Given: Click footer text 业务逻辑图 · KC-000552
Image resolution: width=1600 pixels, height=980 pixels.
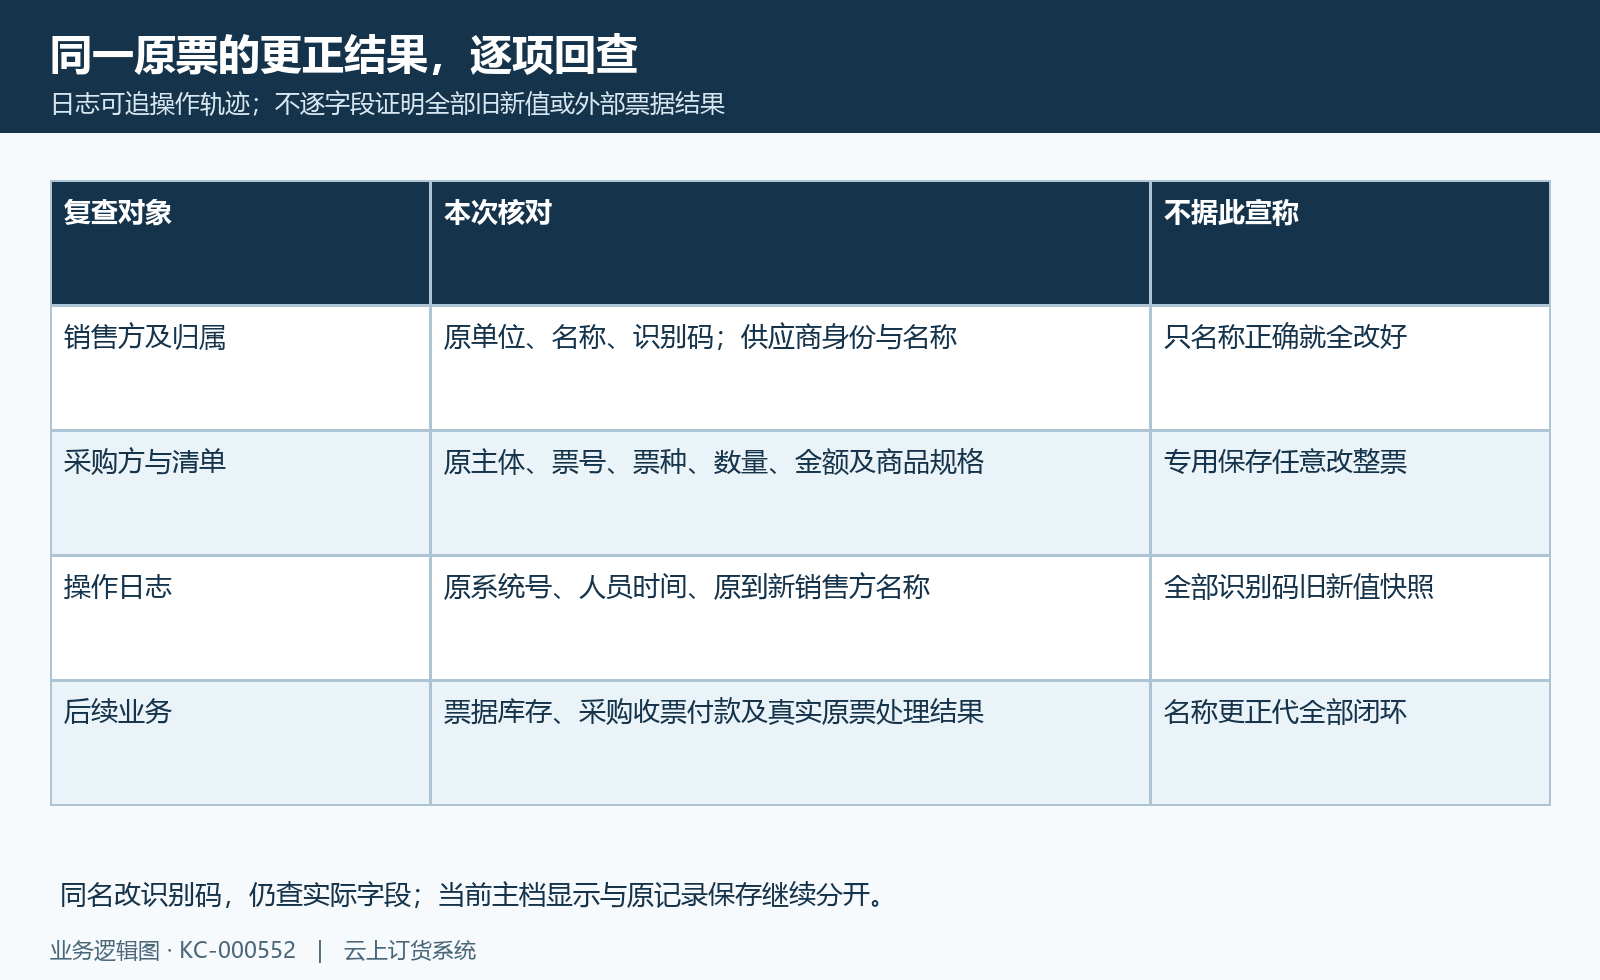Looking at the screenshot, I should [173, 950].
